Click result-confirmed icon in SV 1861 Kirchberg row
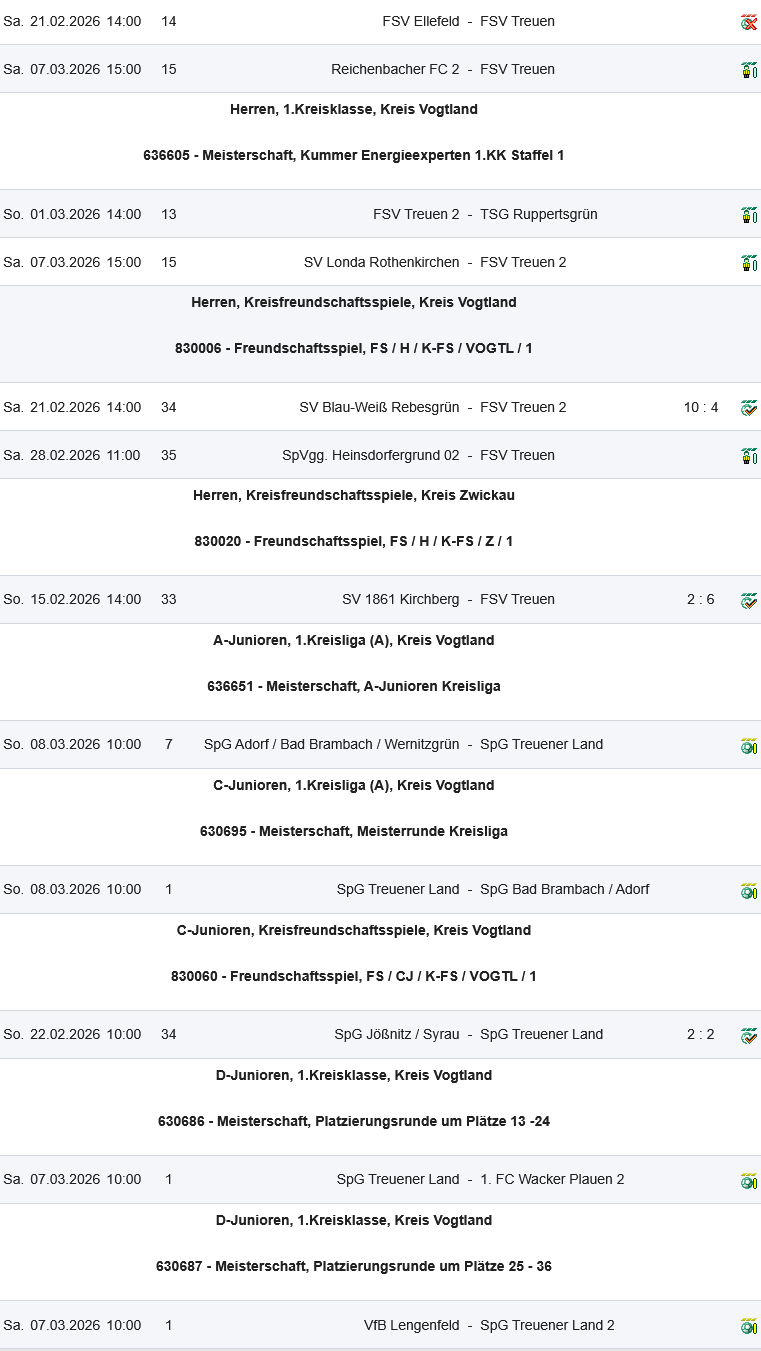 pyautogui.click(x=748, y=601)
